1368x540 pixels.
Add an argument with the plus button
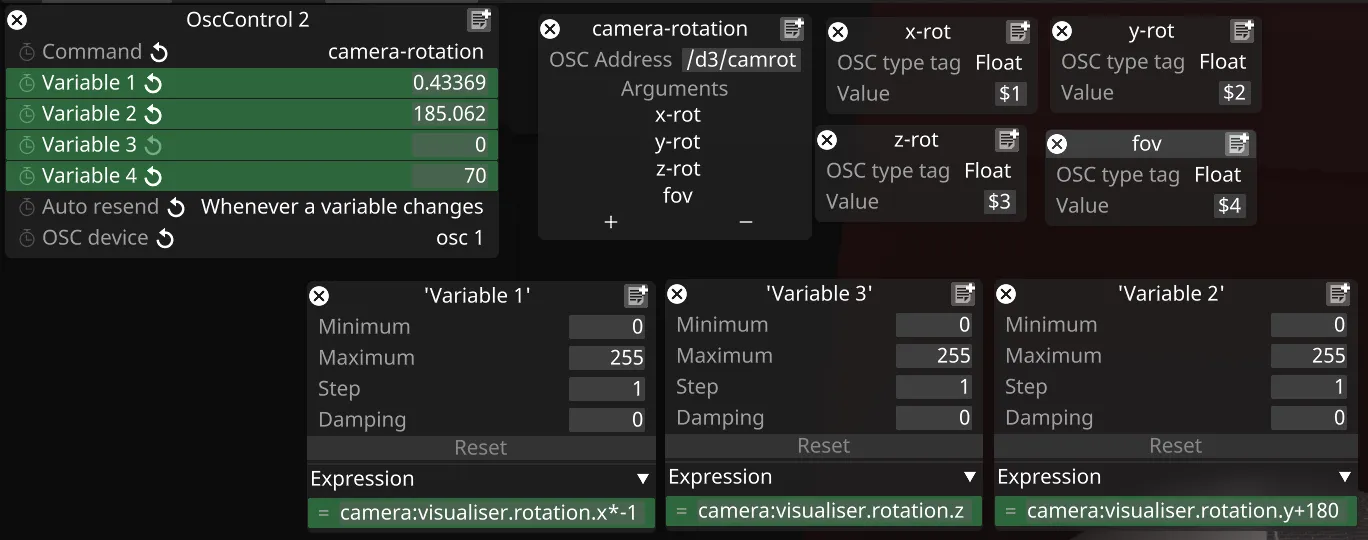611,222
